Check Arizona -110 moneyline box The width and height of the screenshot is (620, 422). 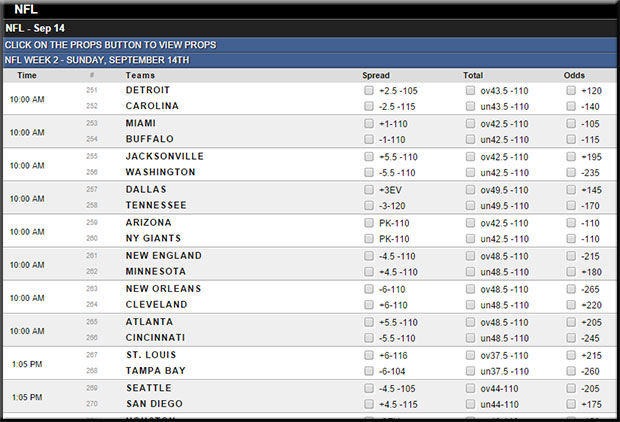point(571,223)
